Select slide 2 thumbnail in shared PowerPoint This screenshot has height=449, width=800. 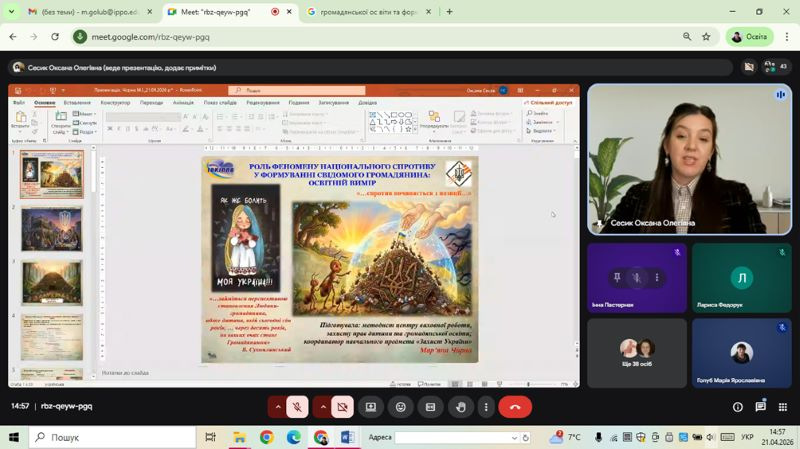tap(52, 229)
